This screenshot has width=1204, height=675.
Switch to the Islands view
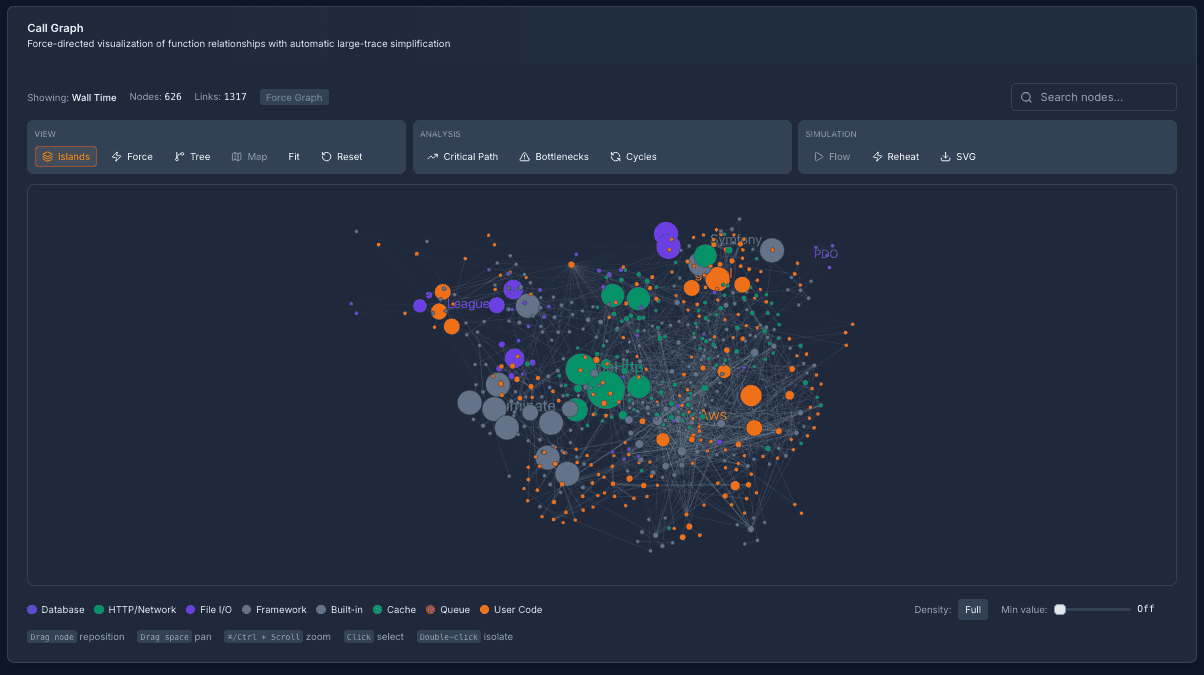pos(66,156)
